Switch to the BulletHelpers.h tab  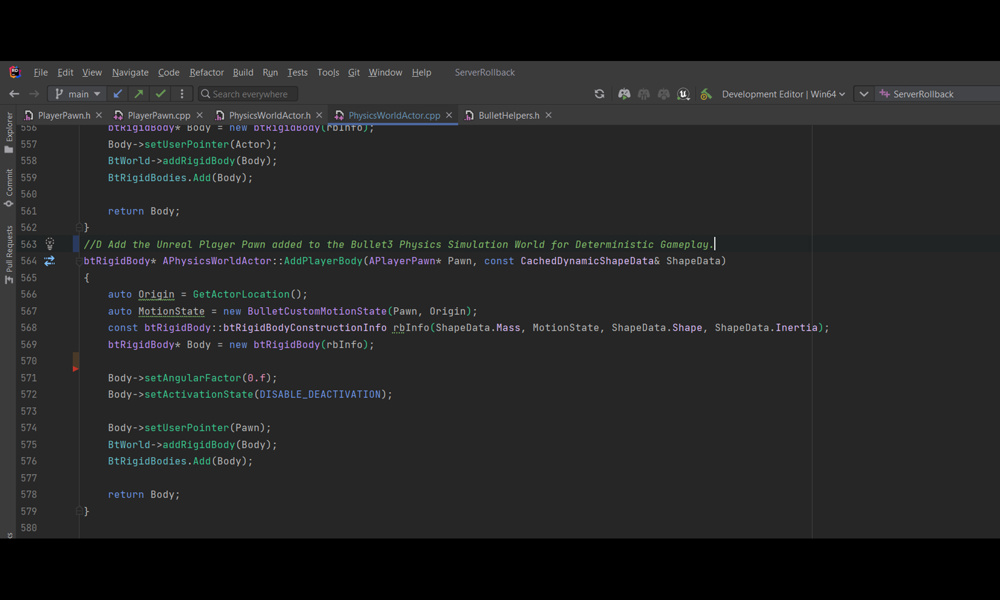click(508, 116)
